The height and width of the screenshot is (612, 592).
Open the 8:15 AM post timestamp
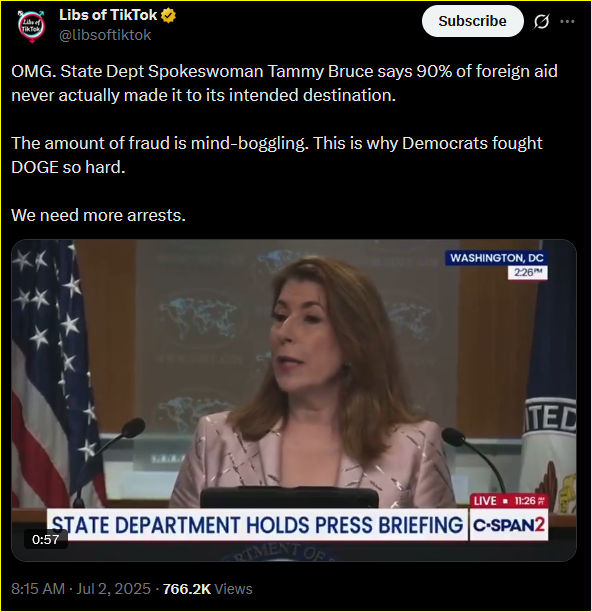[38, 589]
